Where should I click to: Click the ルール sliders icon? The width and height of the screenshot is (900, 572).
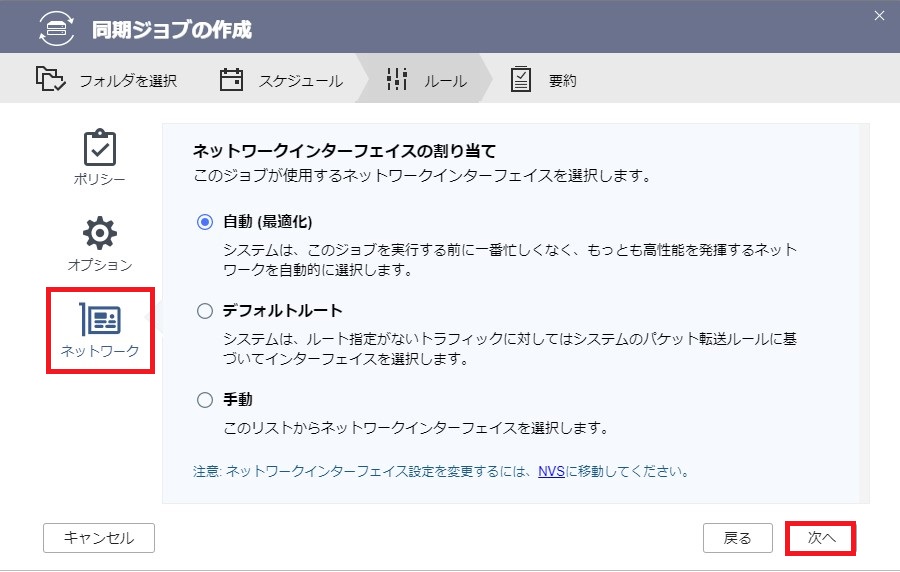(397, 79)
